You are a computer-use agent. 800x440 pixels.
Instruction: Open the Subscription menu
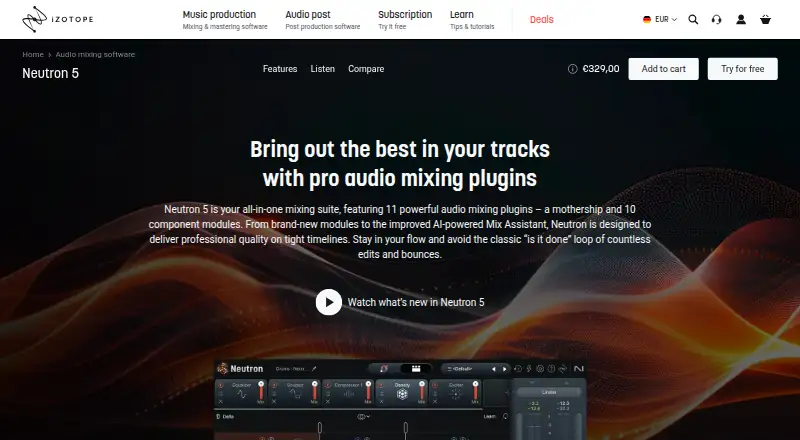pos(405,19)
